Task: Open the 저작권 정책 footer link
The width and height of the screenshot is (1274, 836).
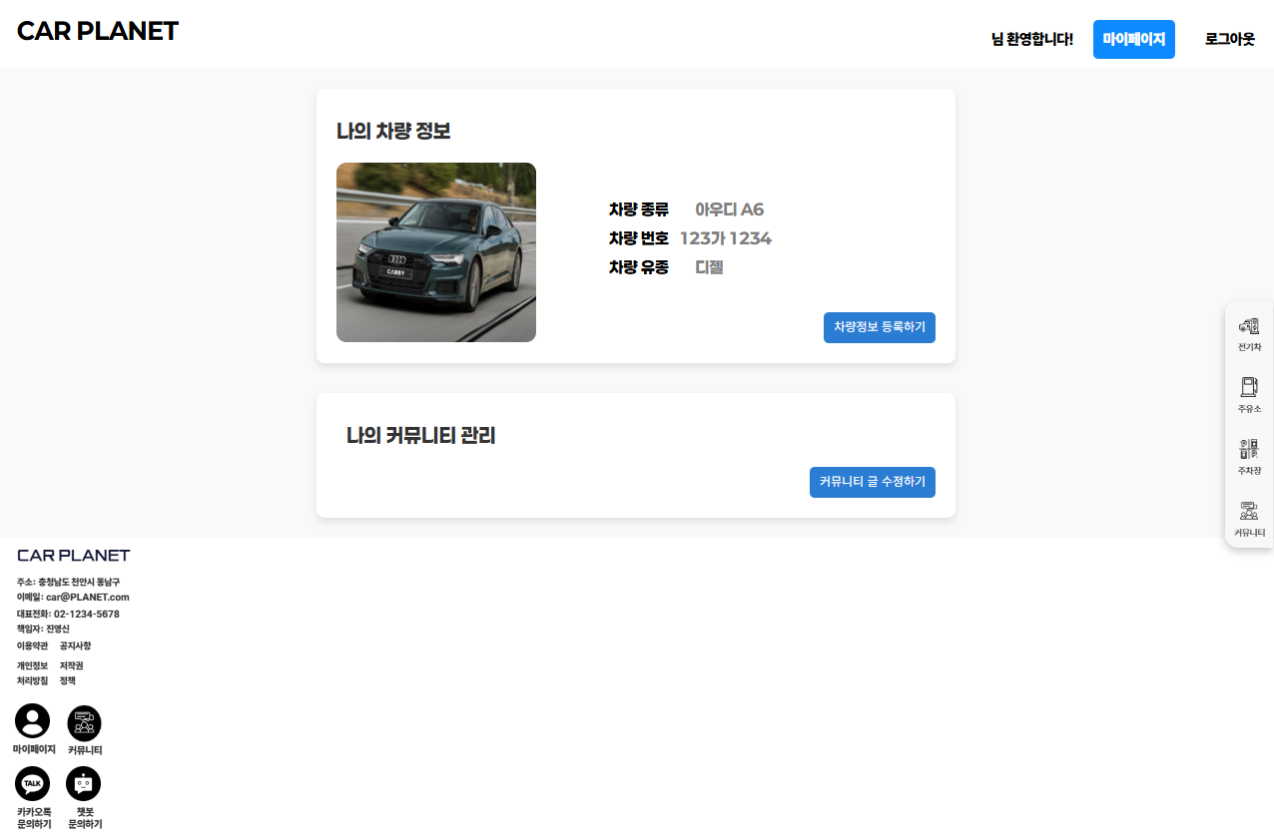Action: click(x=71, y=673)
